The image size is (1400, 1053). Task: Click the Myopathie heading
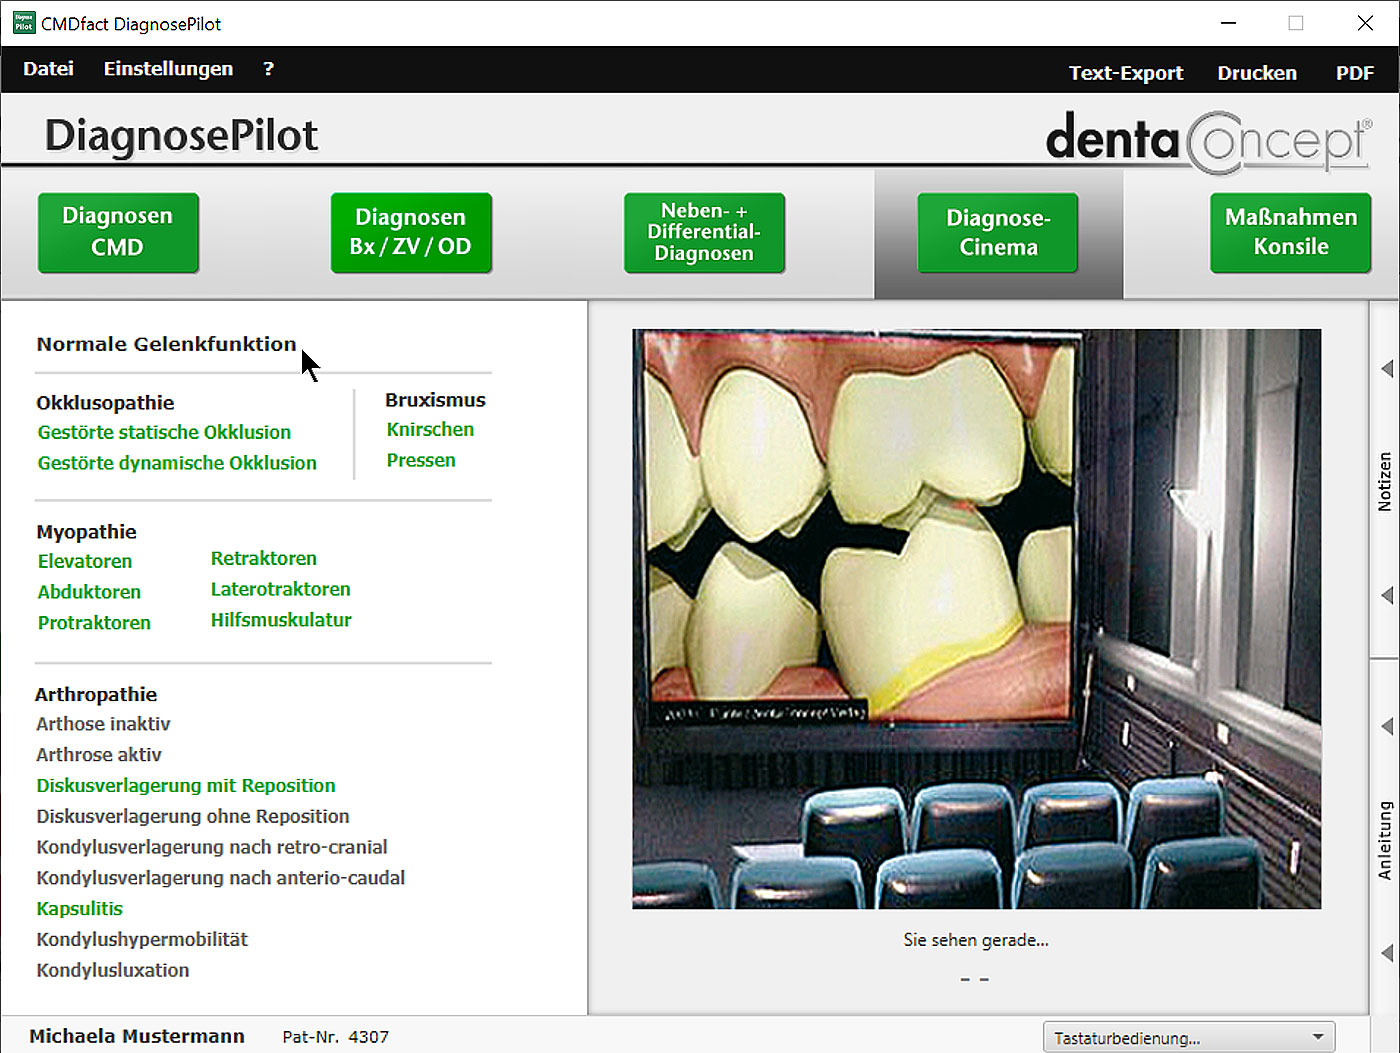[87, 532]
